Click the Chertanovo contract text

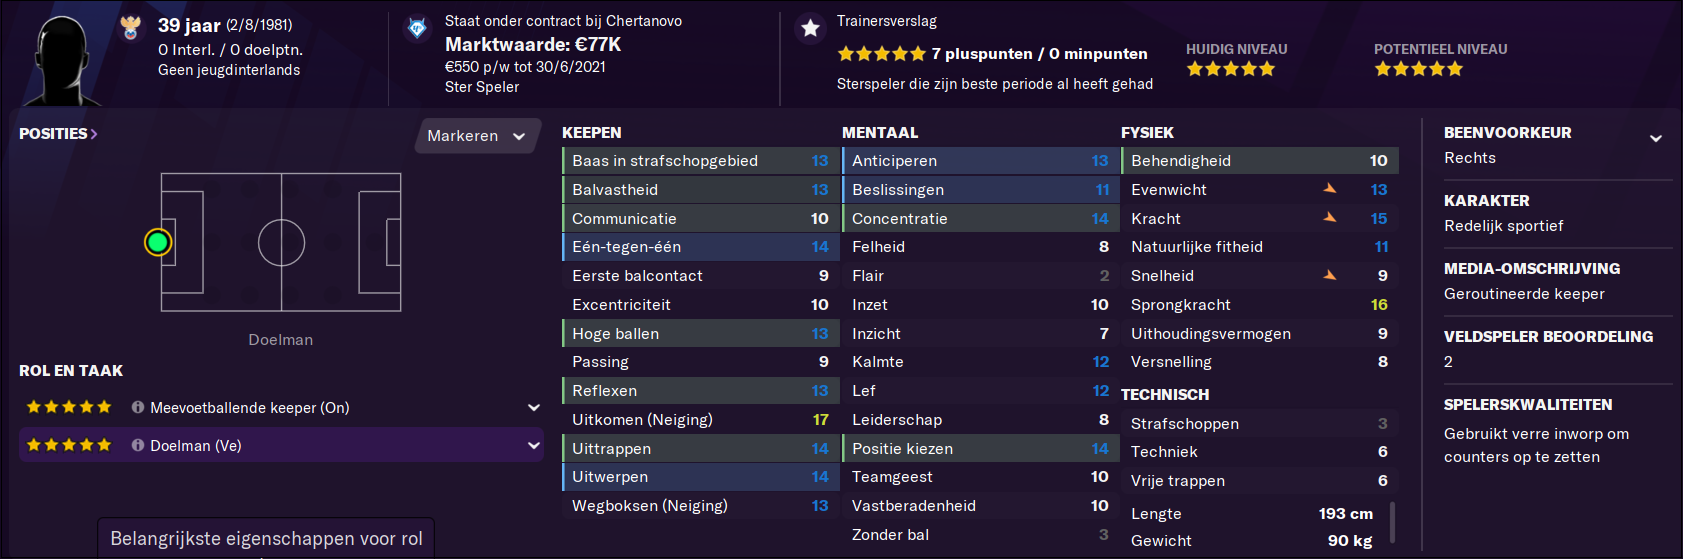[x=563, y=21]
